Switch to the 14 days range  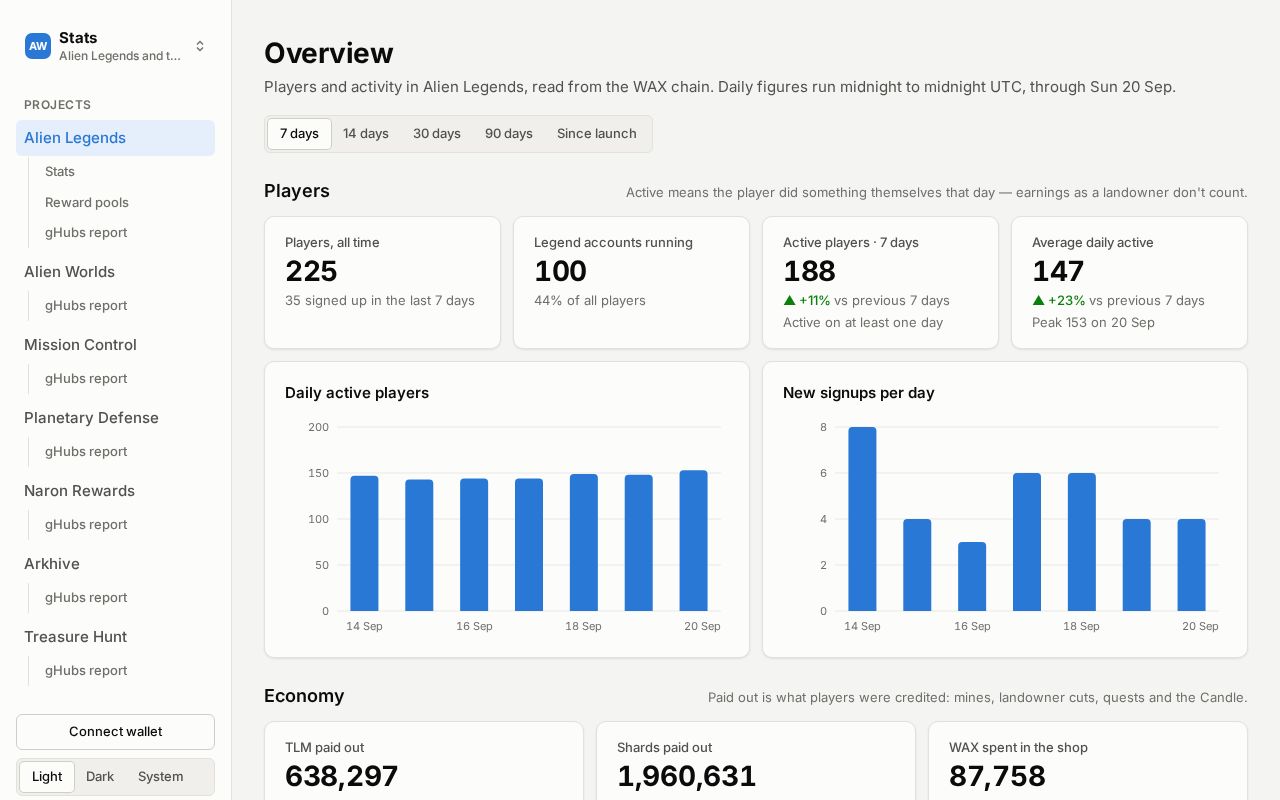(366, 134)
